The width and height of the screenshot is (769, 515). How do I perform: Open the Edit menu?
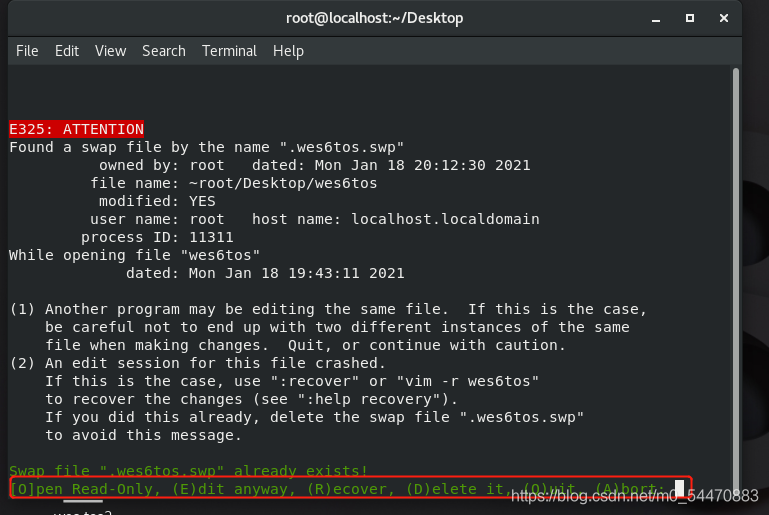point(67,51)
